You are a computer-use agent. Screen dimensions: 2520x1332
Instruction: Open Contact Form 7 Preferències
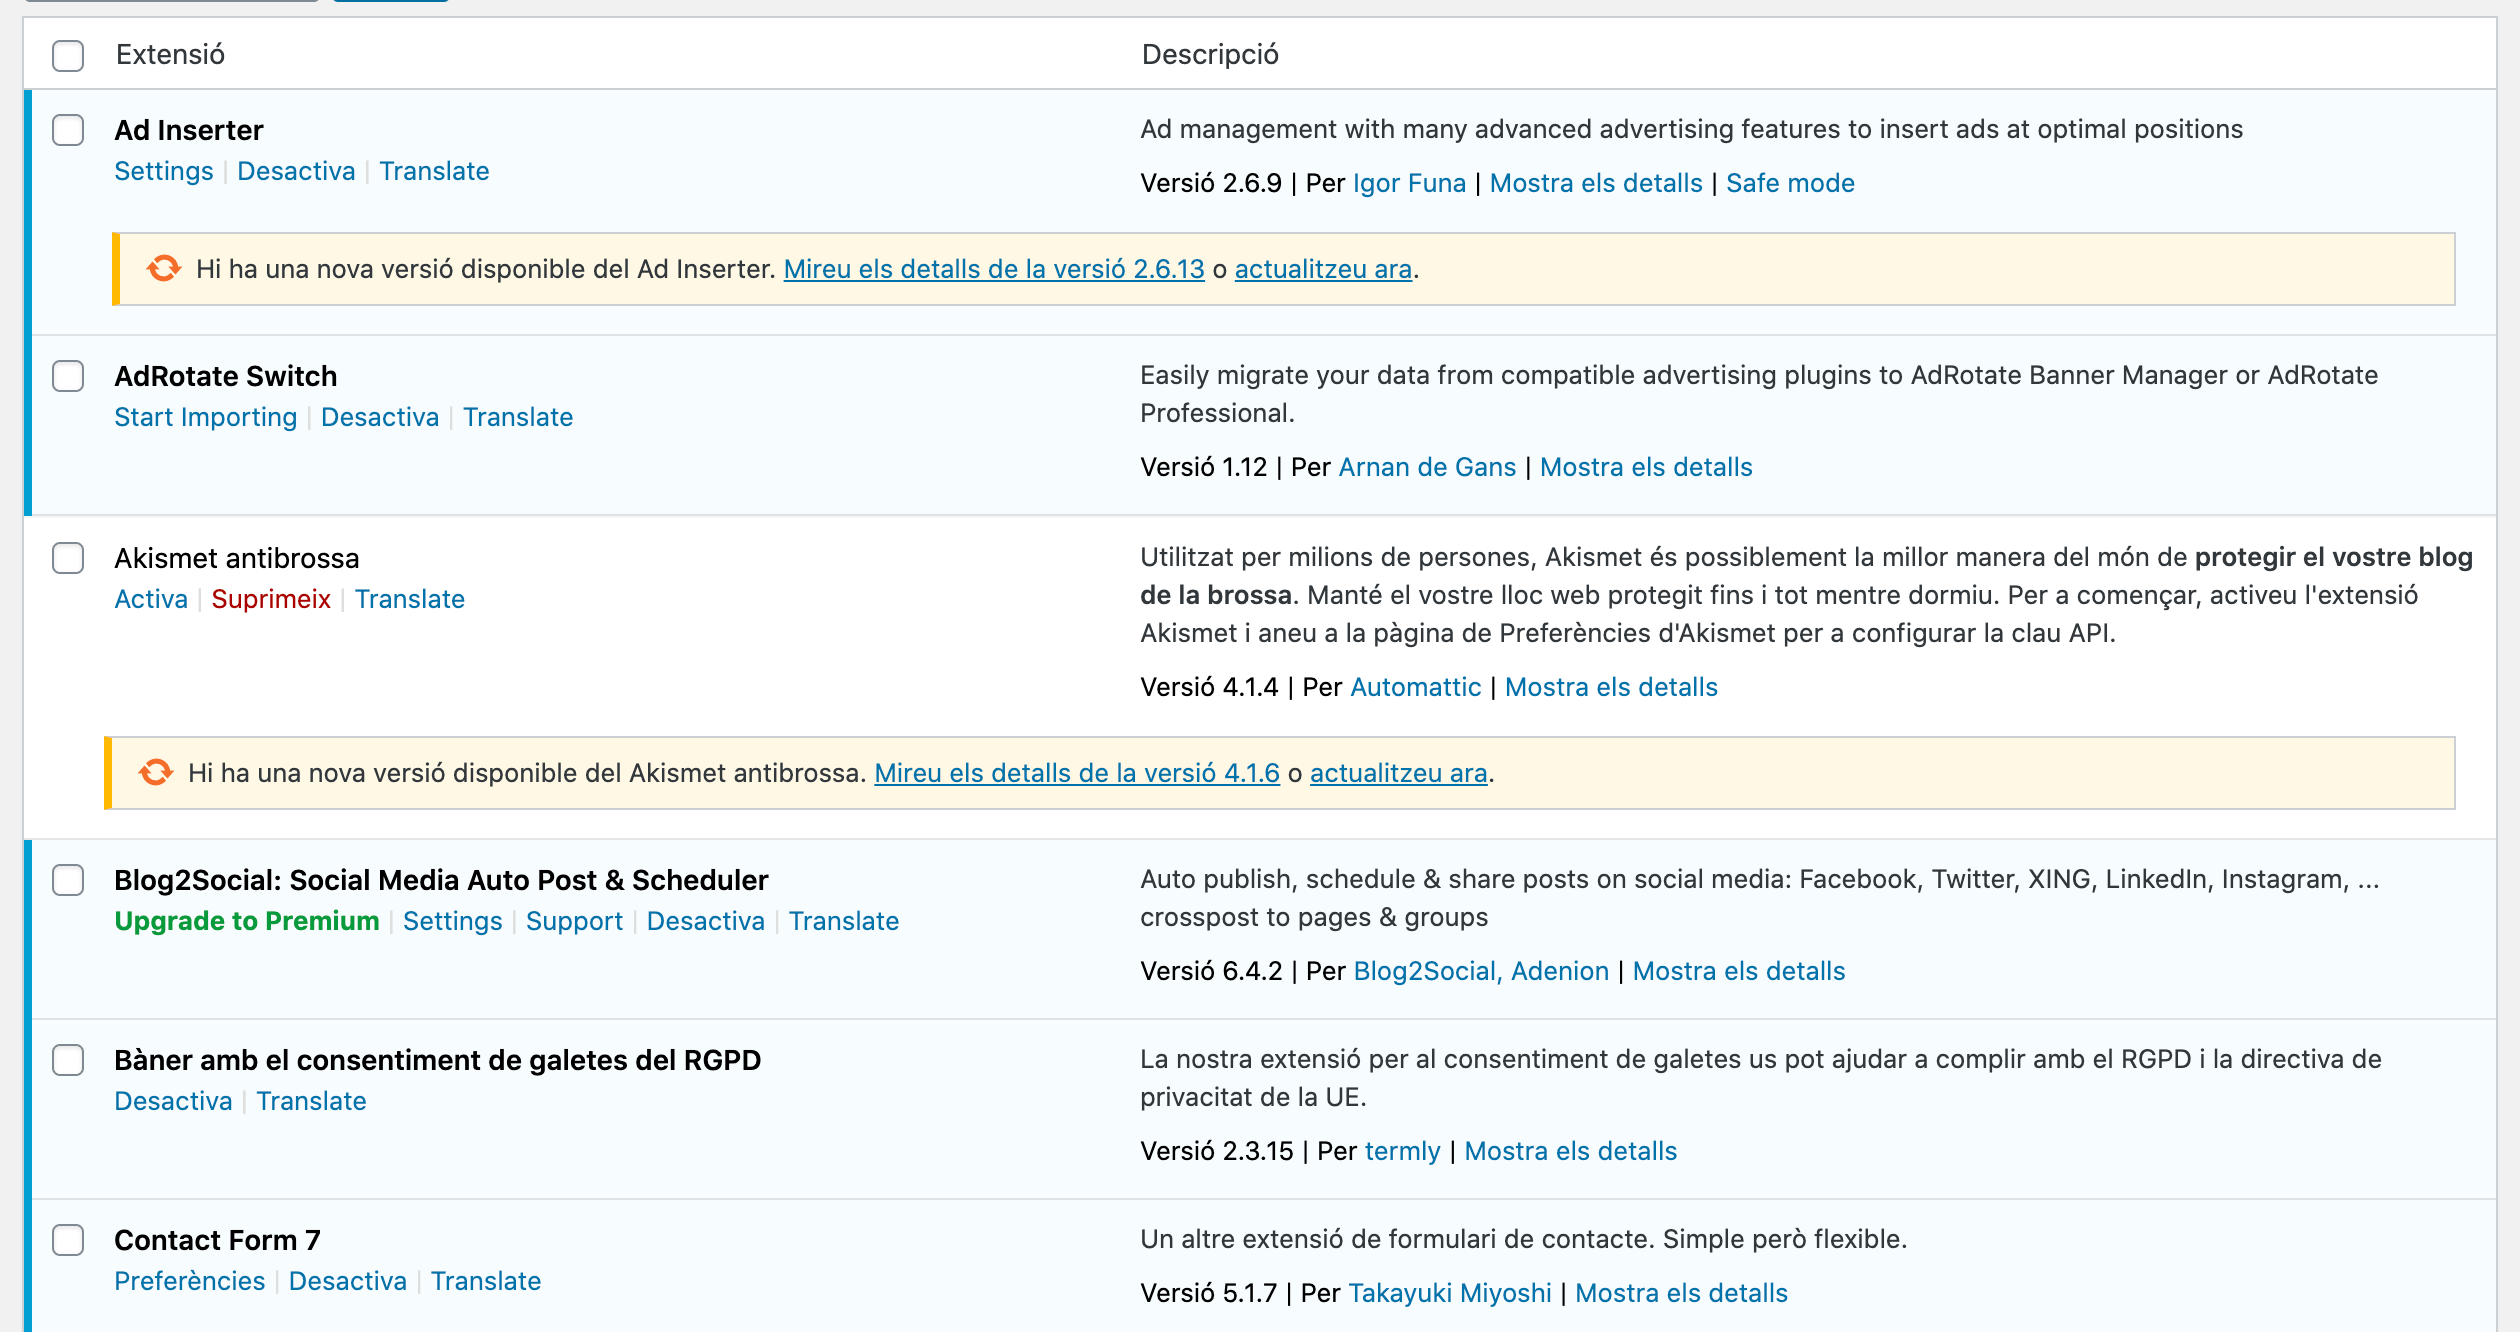pyautogui.click(x=189, y=1281)
